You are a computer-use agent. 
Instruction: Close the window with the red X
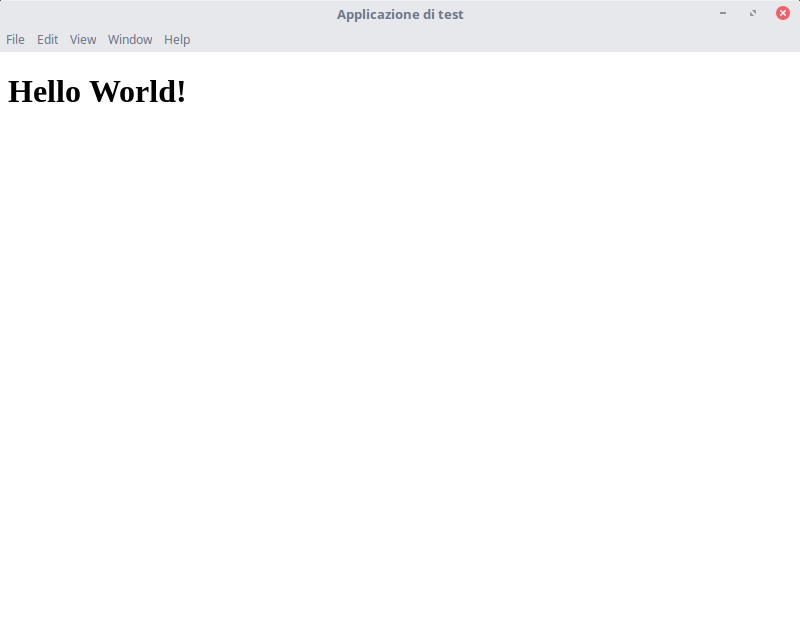coord(783,13)
